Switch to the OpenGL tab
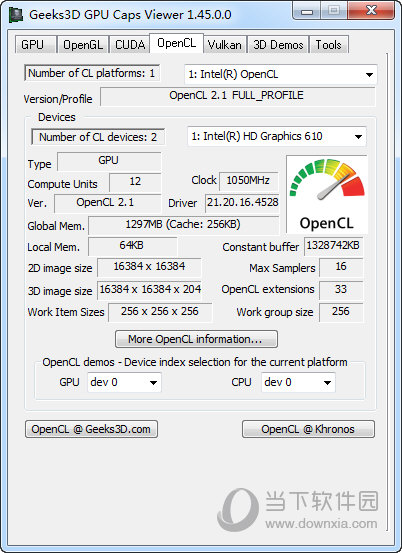 pos(83,45)
